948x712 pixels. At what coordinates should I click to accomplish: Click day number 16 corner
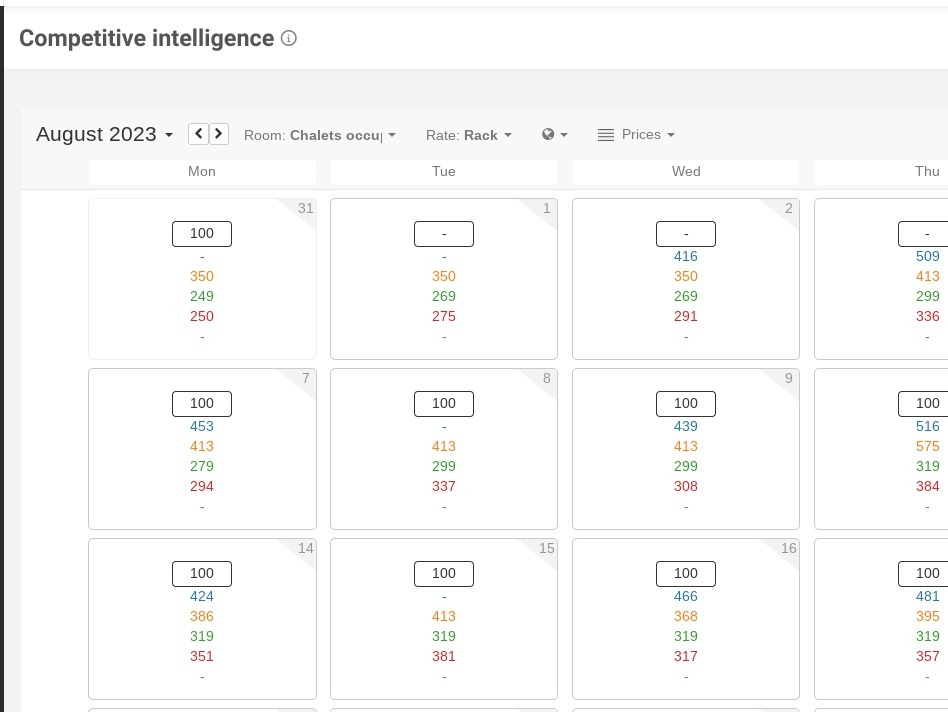[x=788, y=548]
